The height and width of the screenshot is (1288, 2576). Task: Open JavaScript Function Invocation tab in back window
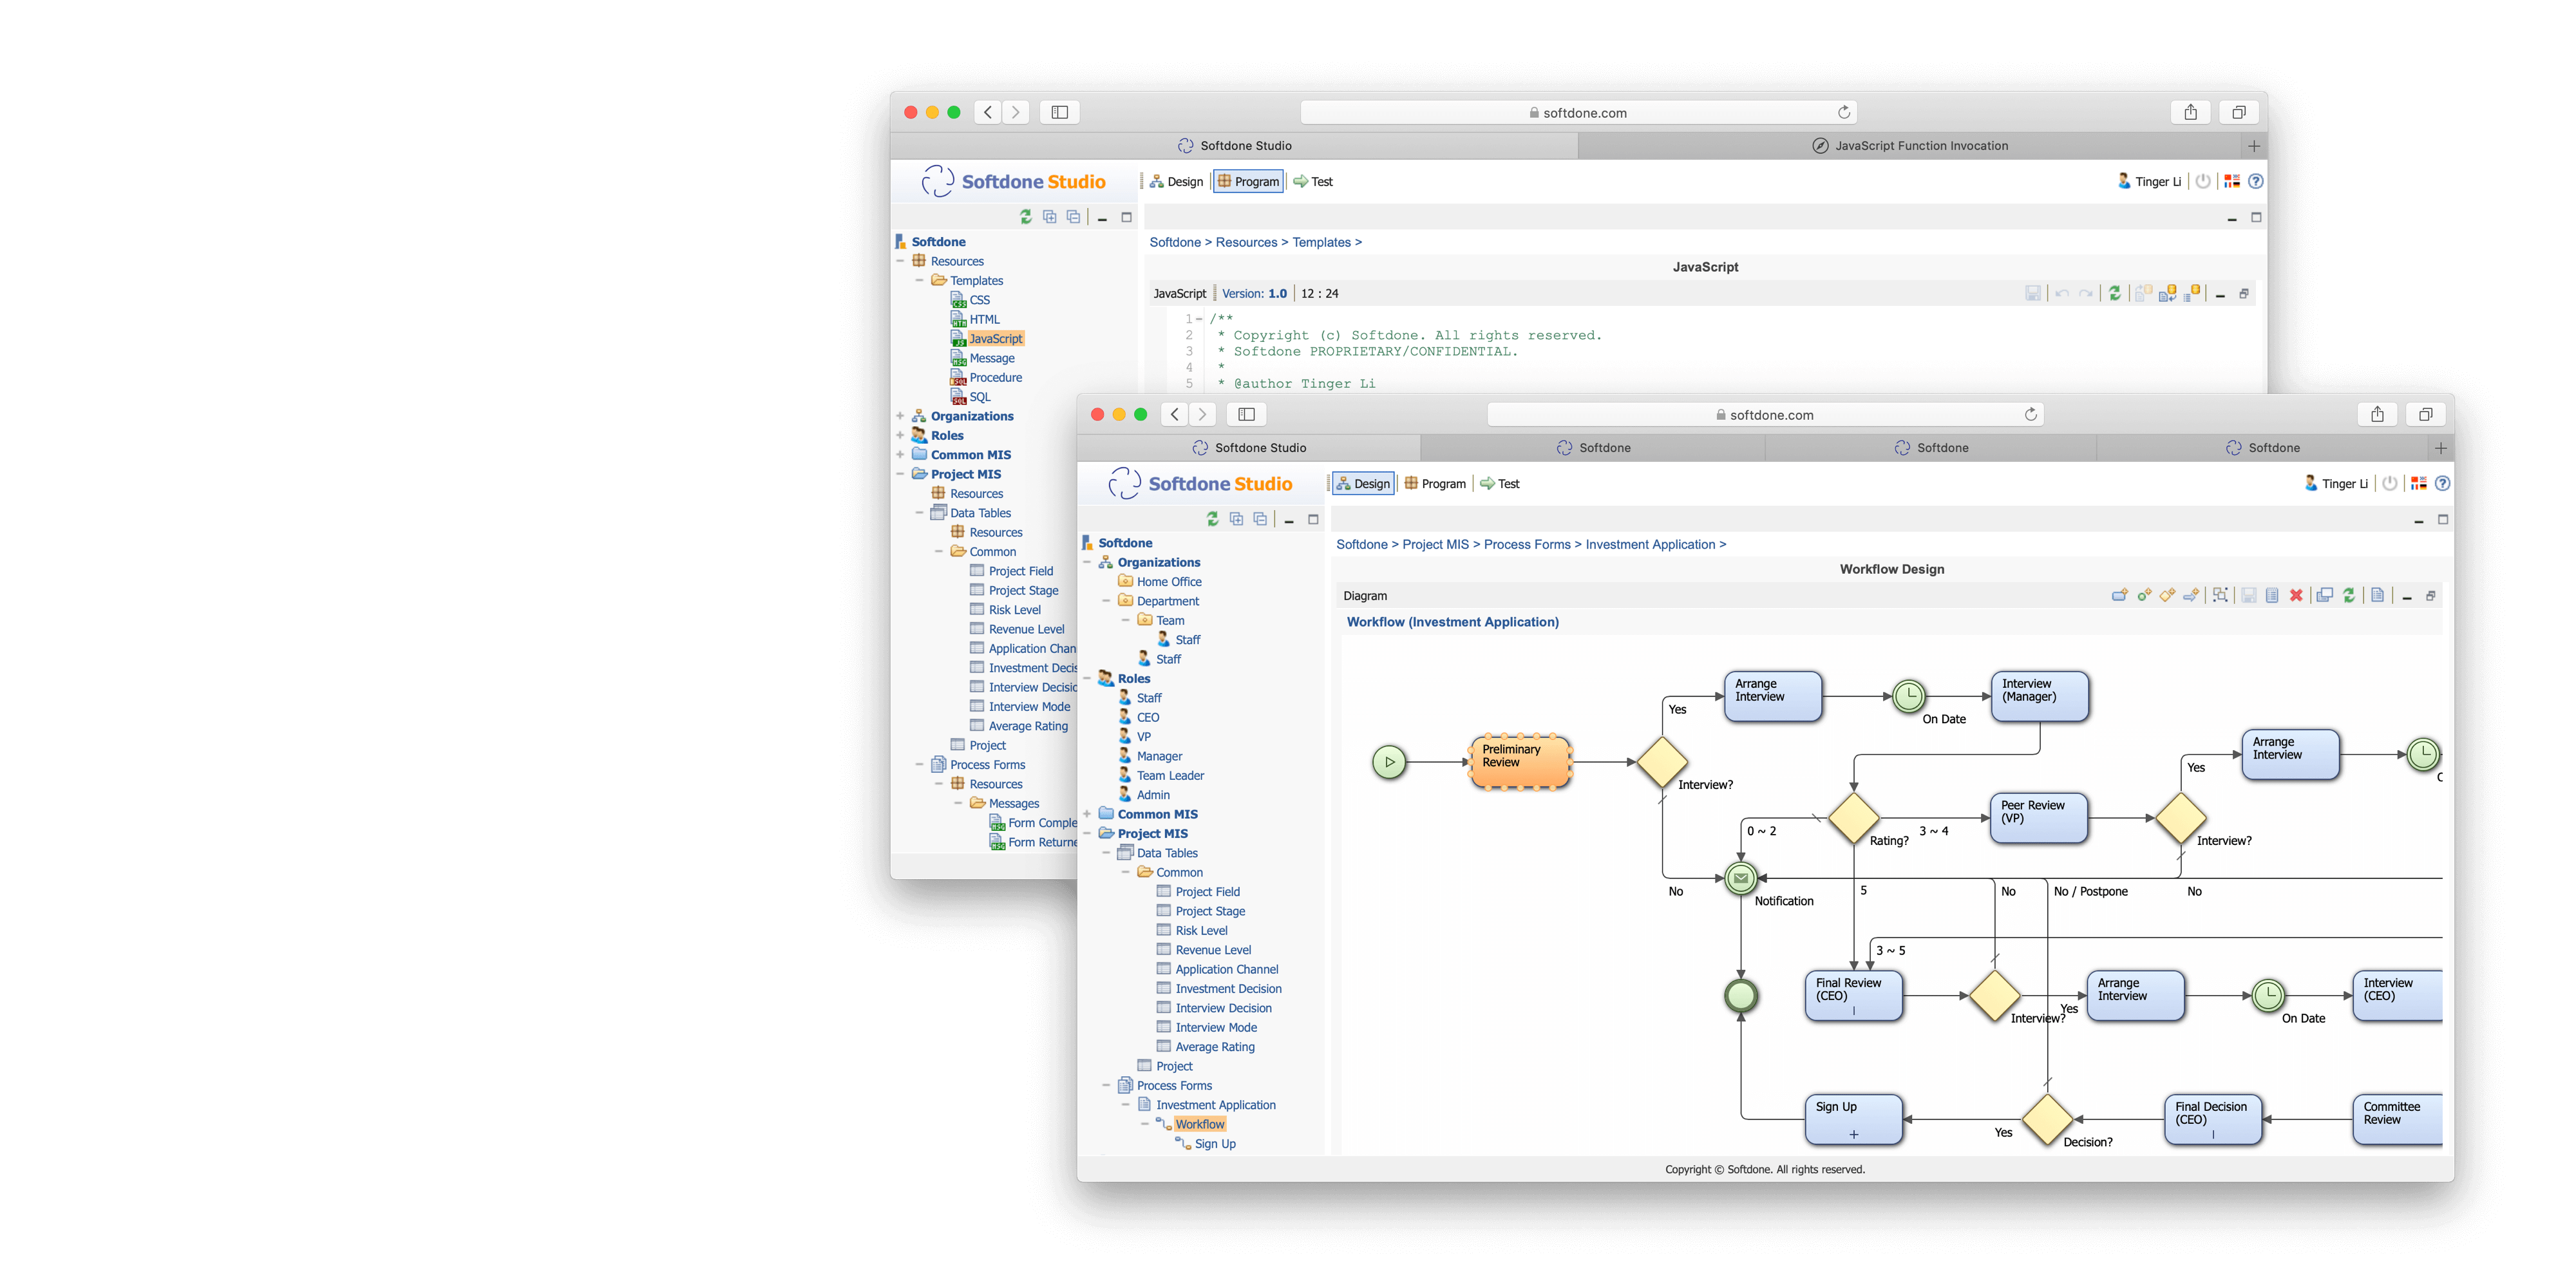coord(1910,146)
